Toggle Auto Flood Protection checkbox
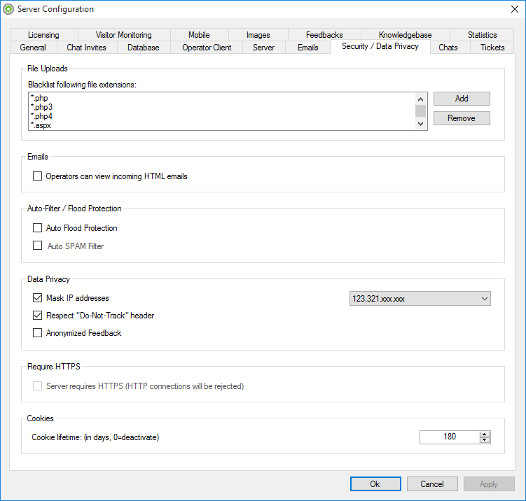Image resolution: width=526 pixels, height=501 pixels. pyautogui.click(x=37, y=228)
